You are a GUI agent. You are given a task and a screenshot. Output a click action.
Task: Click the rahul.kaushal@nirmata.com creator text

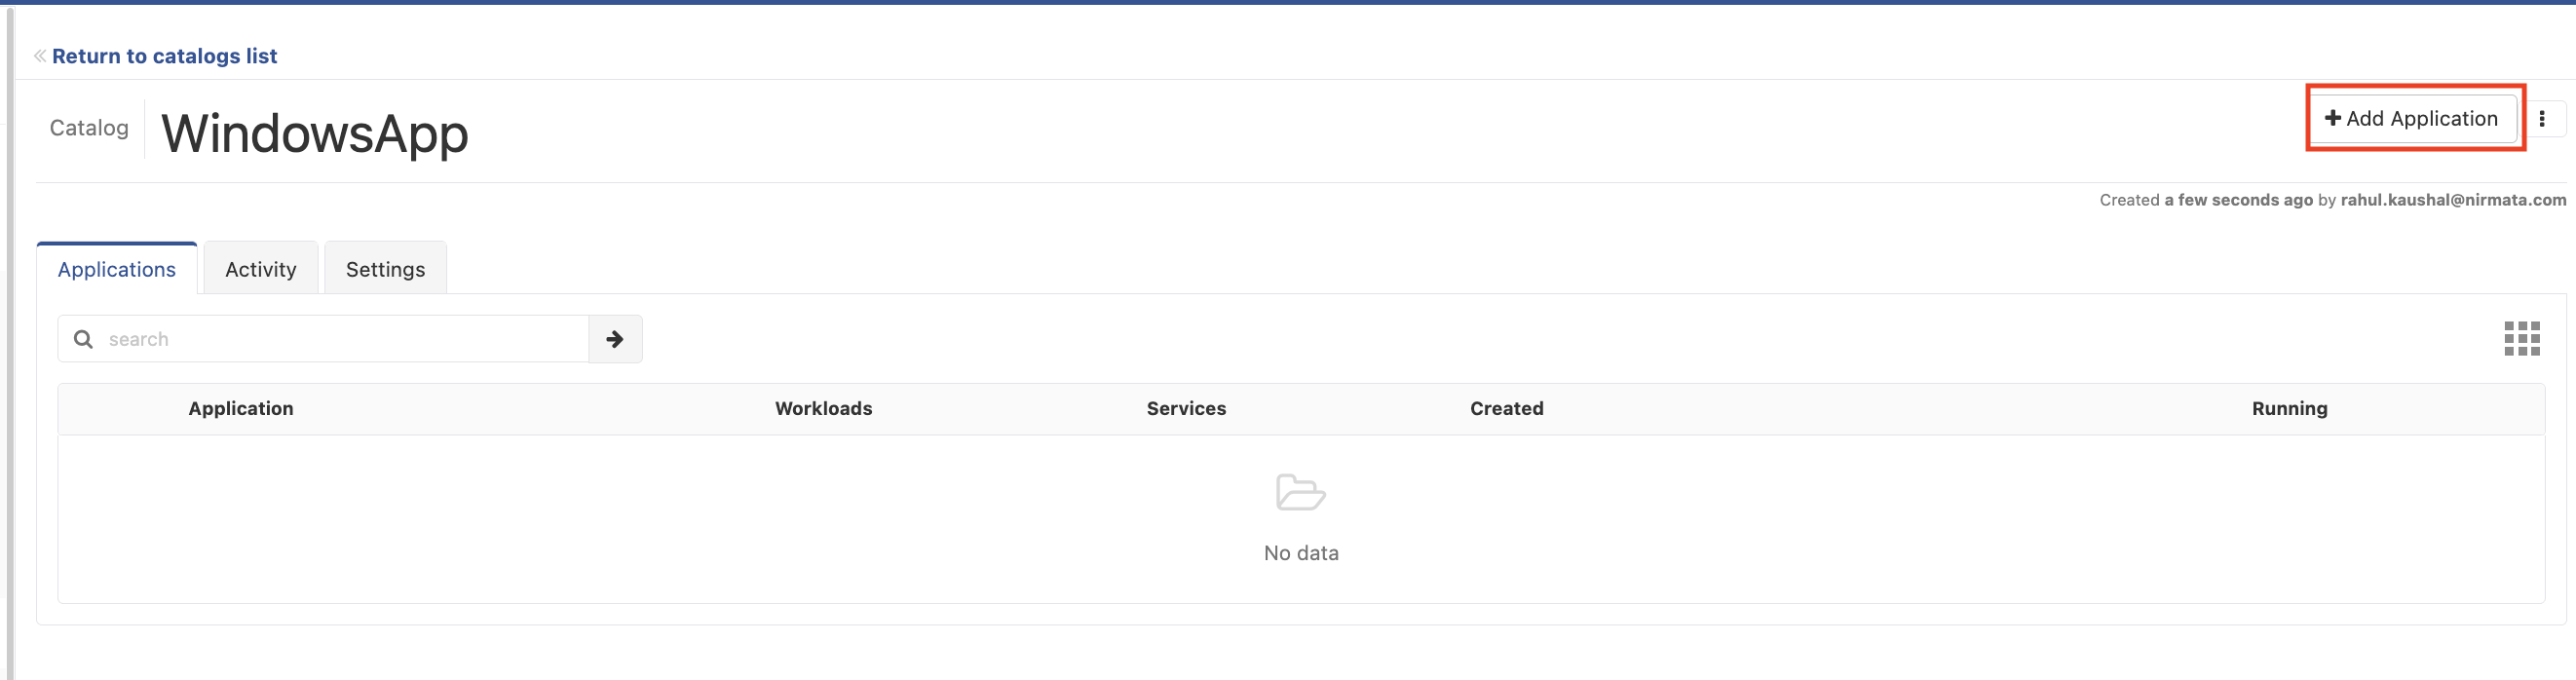click(2453, 200)
